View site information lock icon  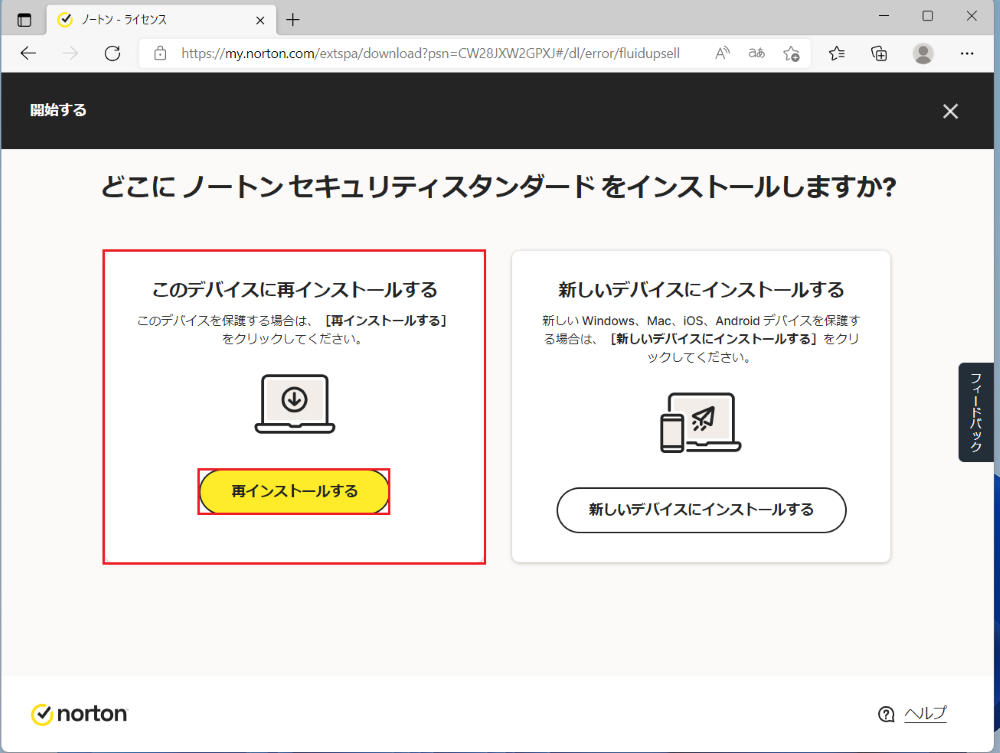tap(160, 54)
